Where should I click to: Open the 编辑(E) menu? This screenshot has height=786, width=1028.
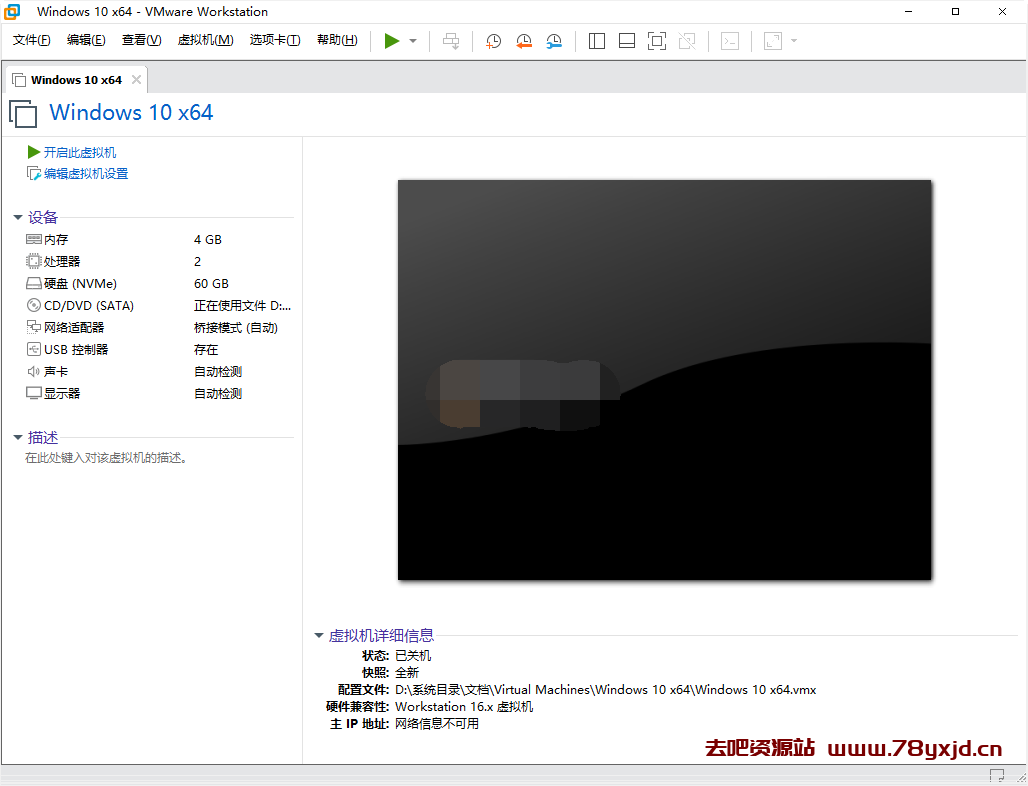tap(86, 40)
